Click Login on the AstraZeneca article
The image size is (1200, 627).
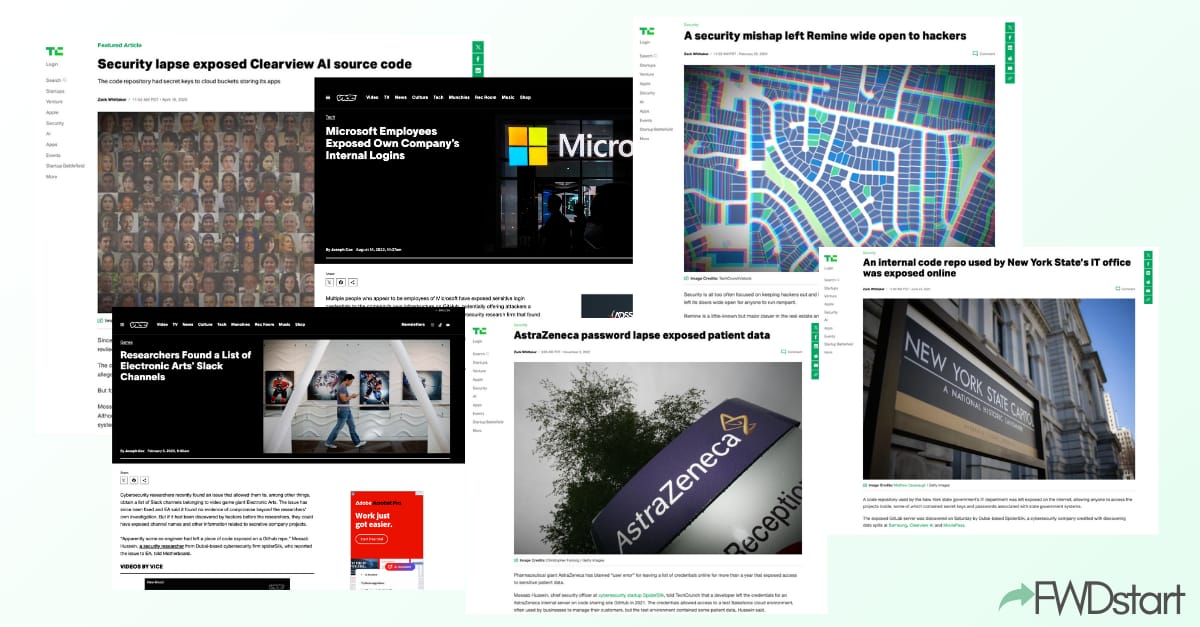[x=478, y=342]
